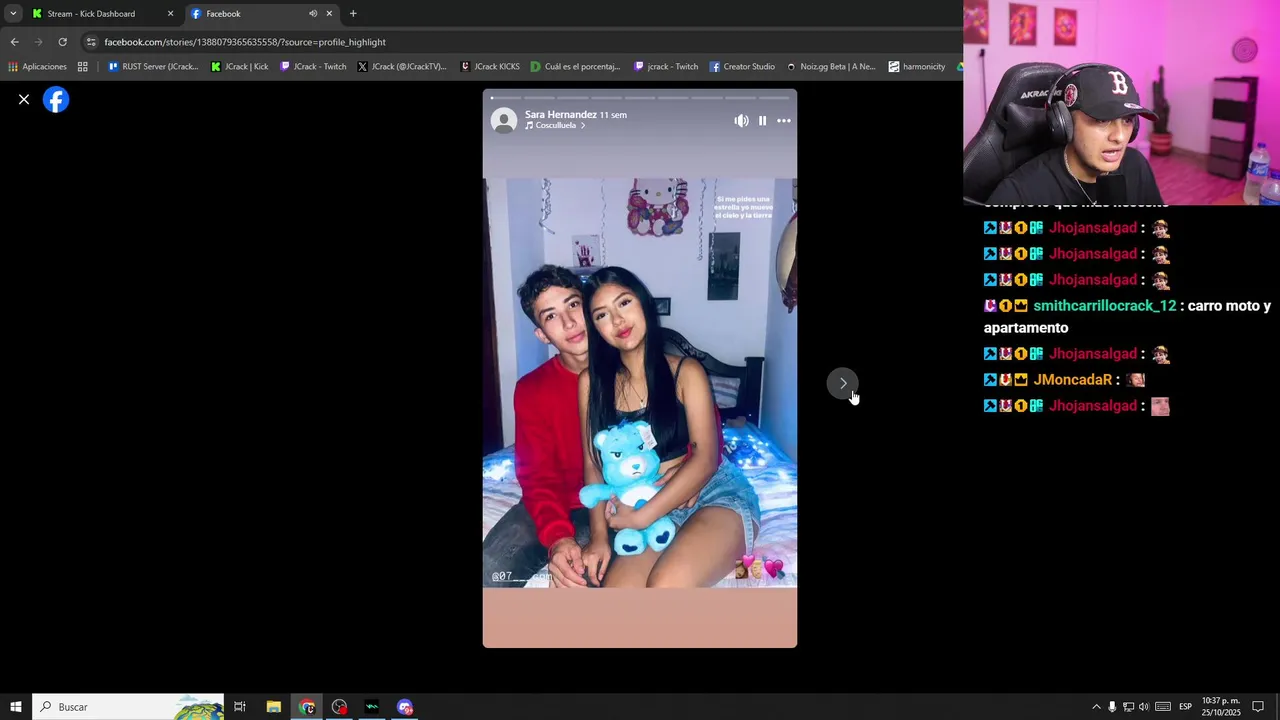Open Chrome from the taskbar

(x=307, y=707)
